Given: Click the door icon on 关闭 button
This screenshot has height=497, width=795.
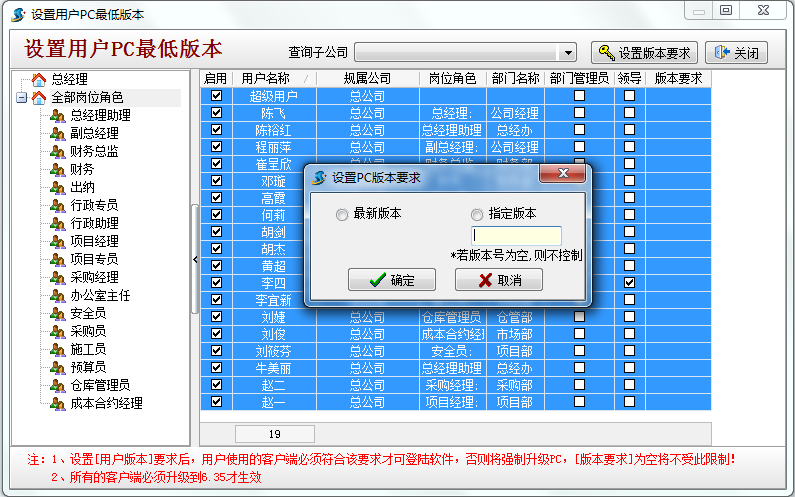Looking at the screenshot, I should coord(720,53).
